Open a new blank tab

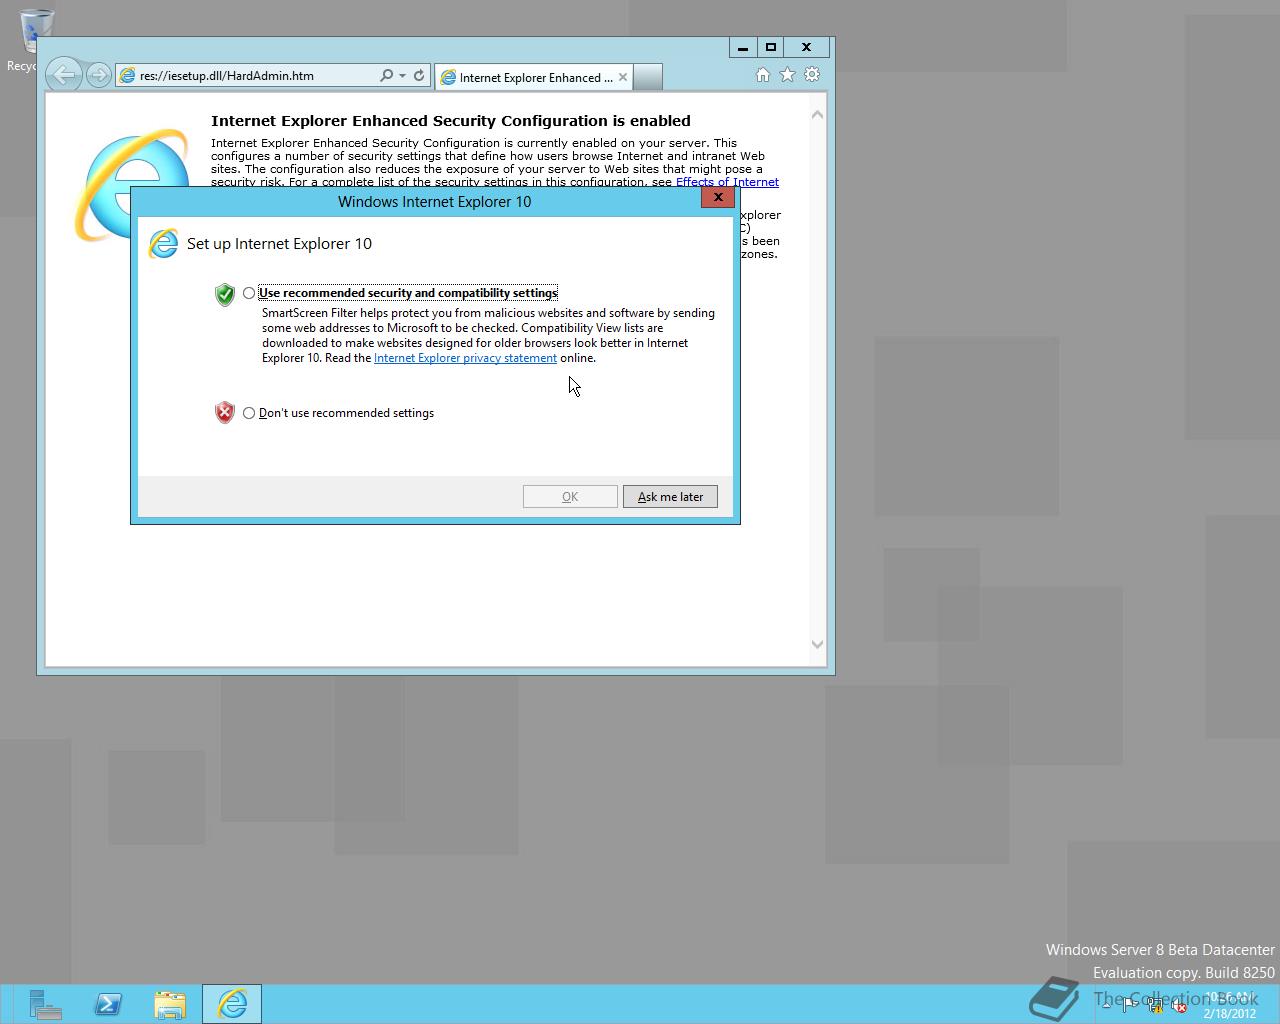coord(648,77)
